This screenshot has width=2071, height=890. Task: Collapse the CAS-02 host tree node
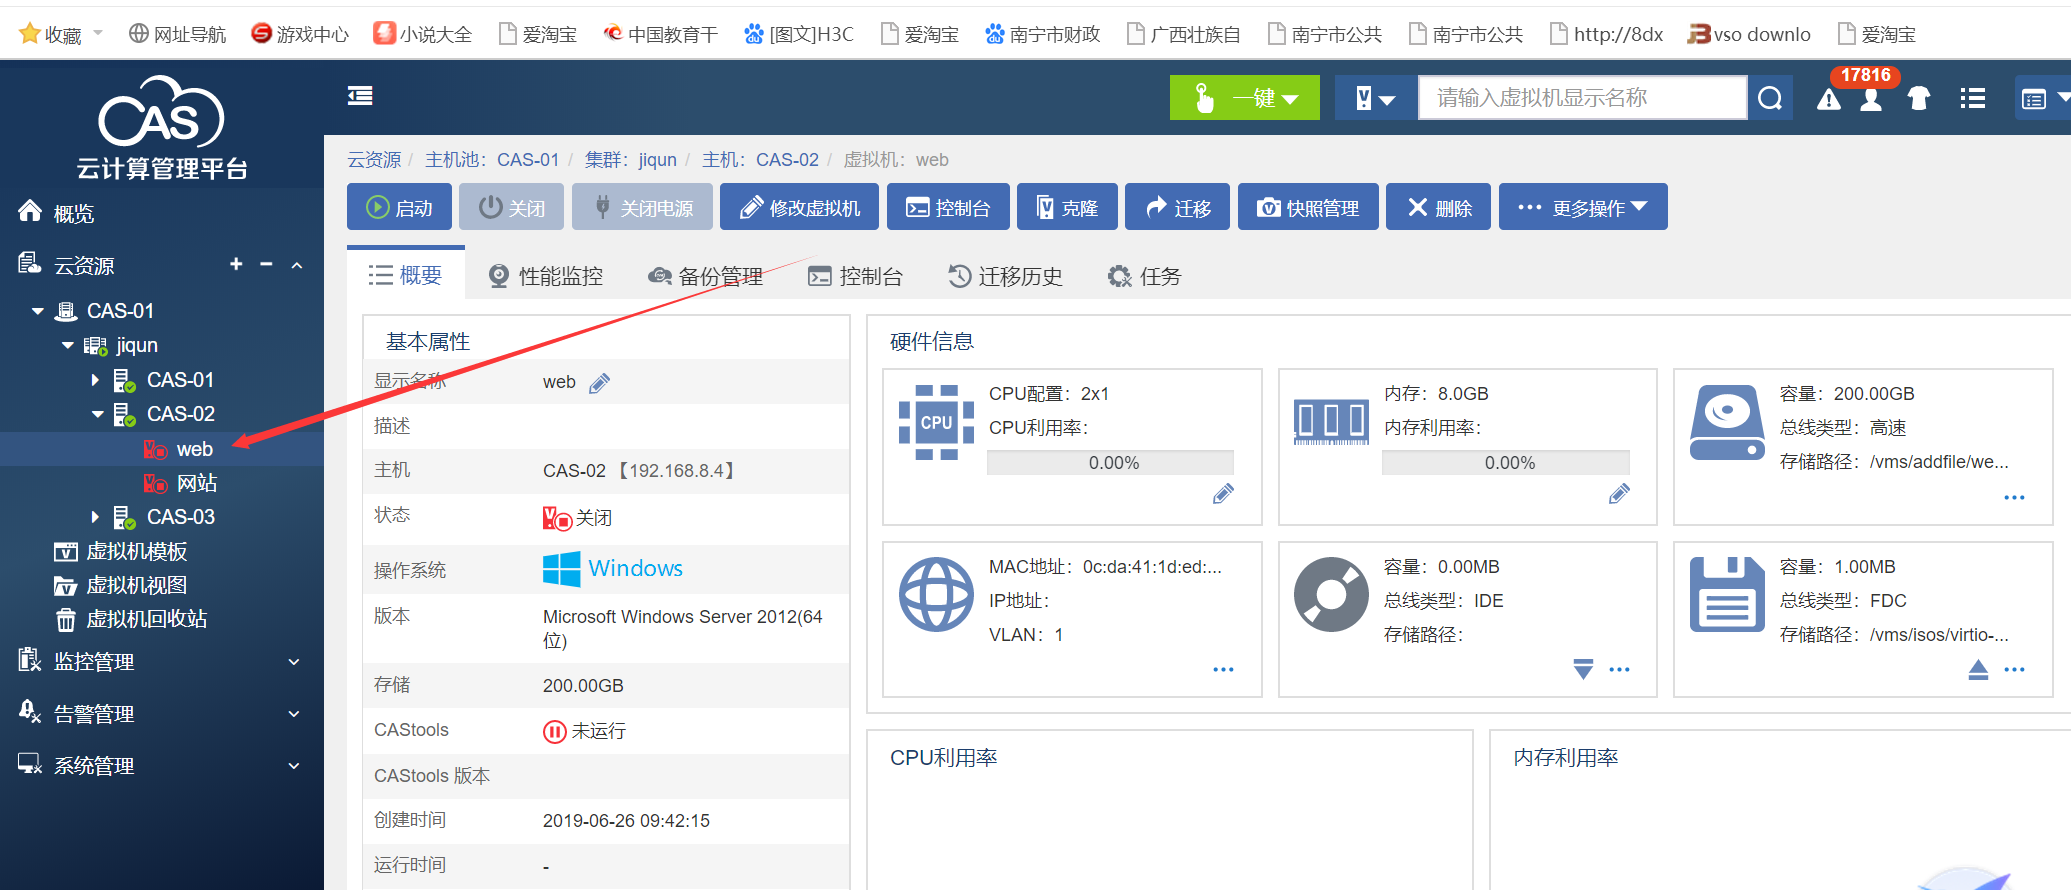pyautogui.click(x=98, y=414)
